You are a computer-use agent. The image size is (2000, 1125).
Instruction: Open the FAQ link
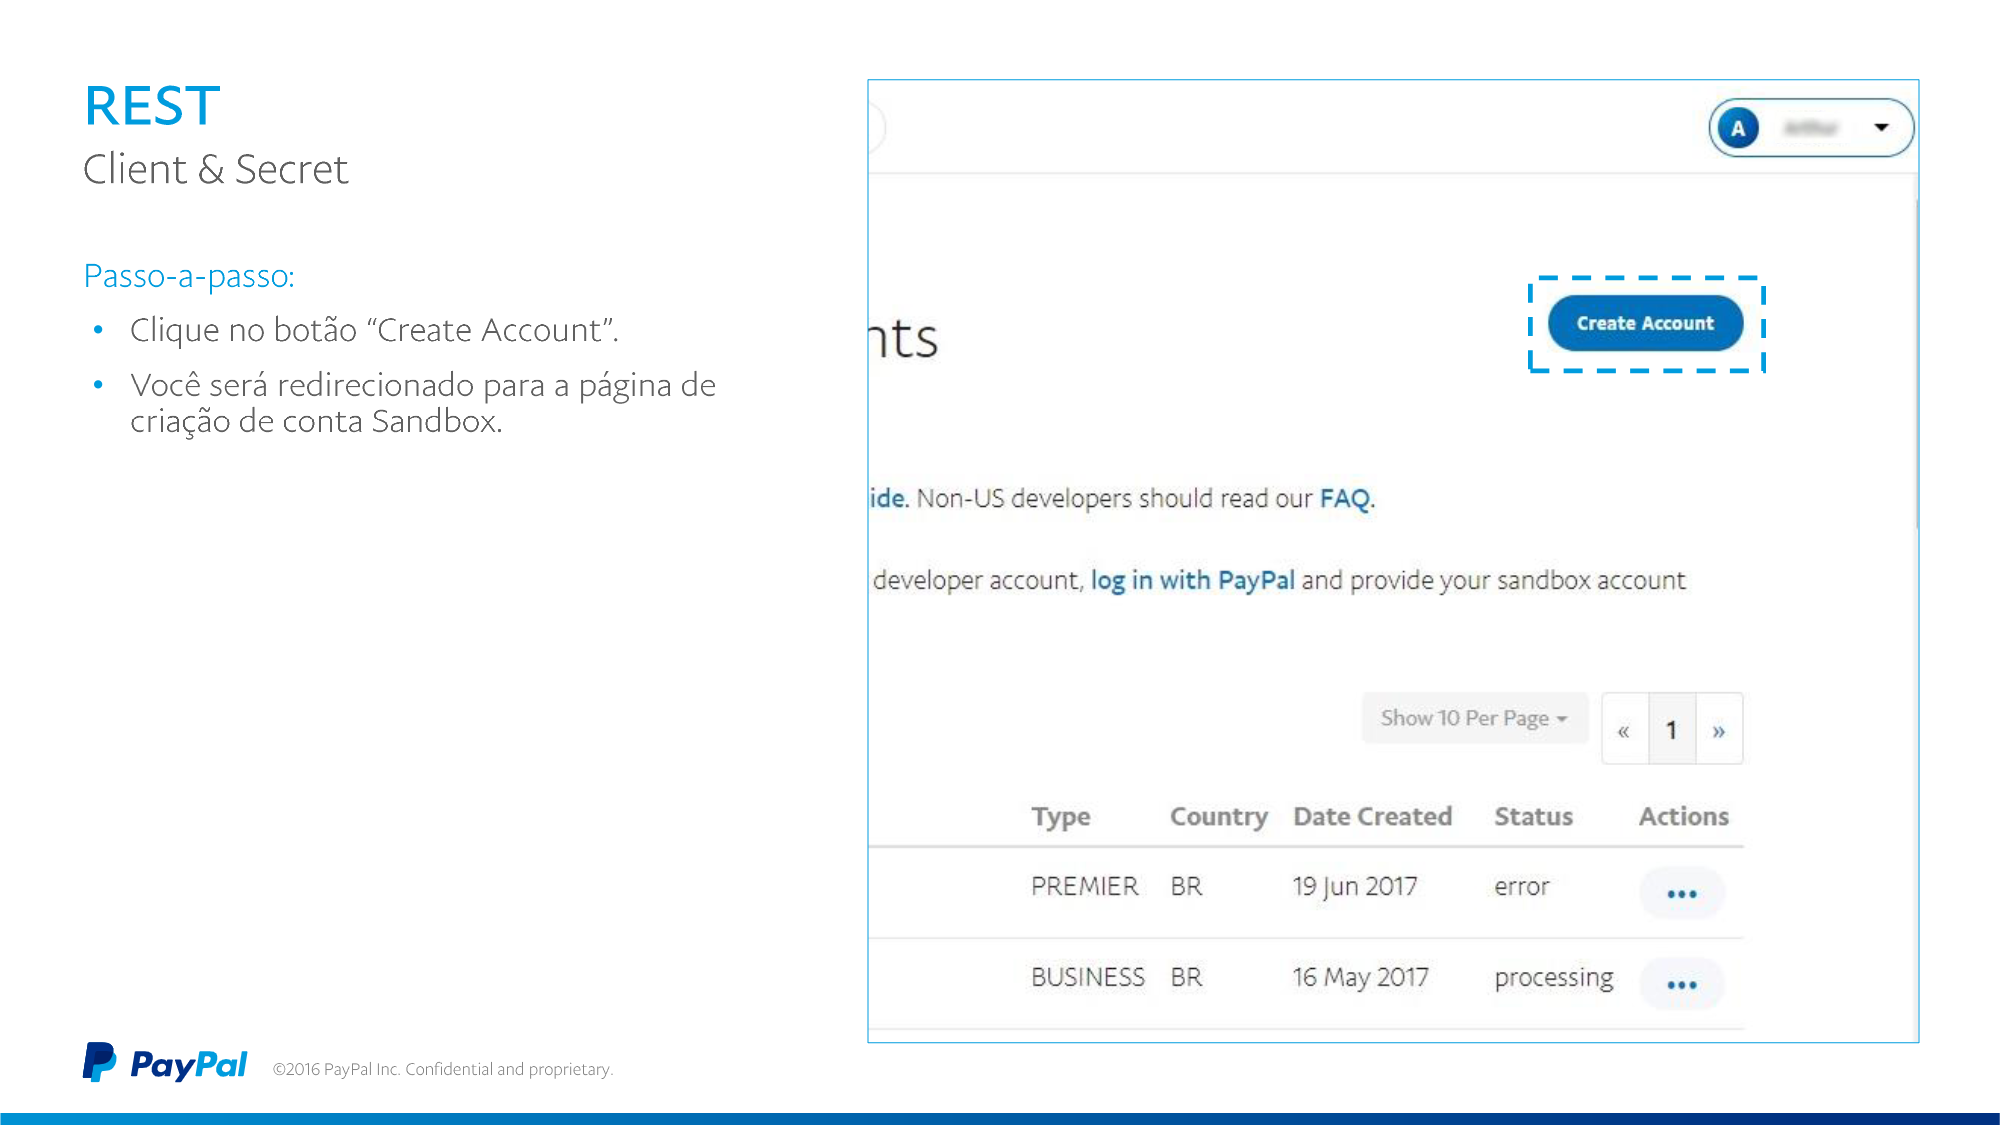pyautogui.click(x=1344, y=498)
